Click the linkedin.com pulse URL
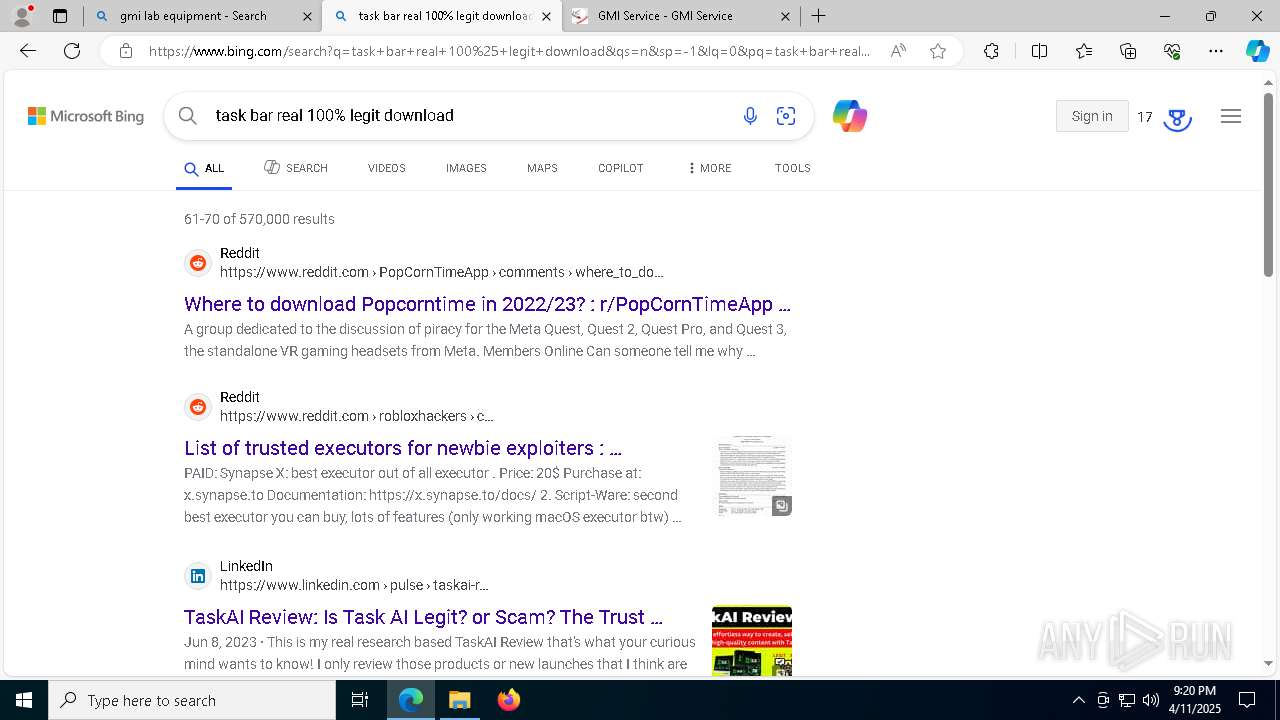 coord(354,585)
